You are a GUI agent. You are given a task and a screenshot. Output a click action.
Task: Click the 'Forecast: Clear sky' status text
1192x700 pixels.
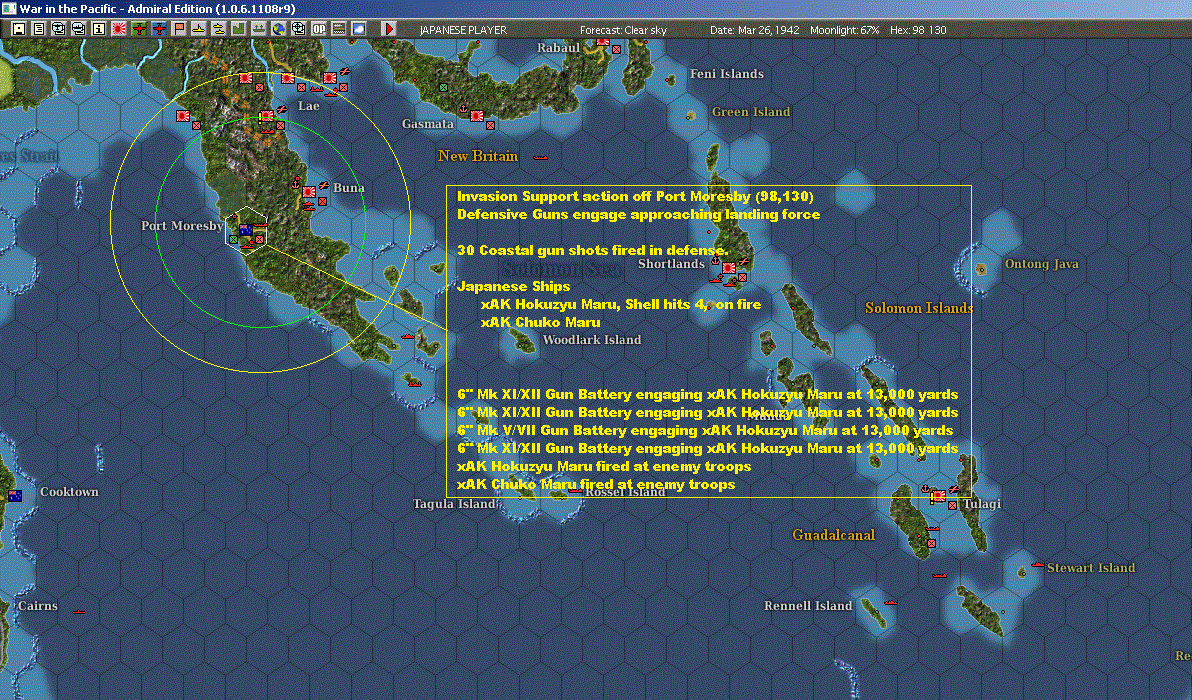pyautogui.click(x=623, y=30)
